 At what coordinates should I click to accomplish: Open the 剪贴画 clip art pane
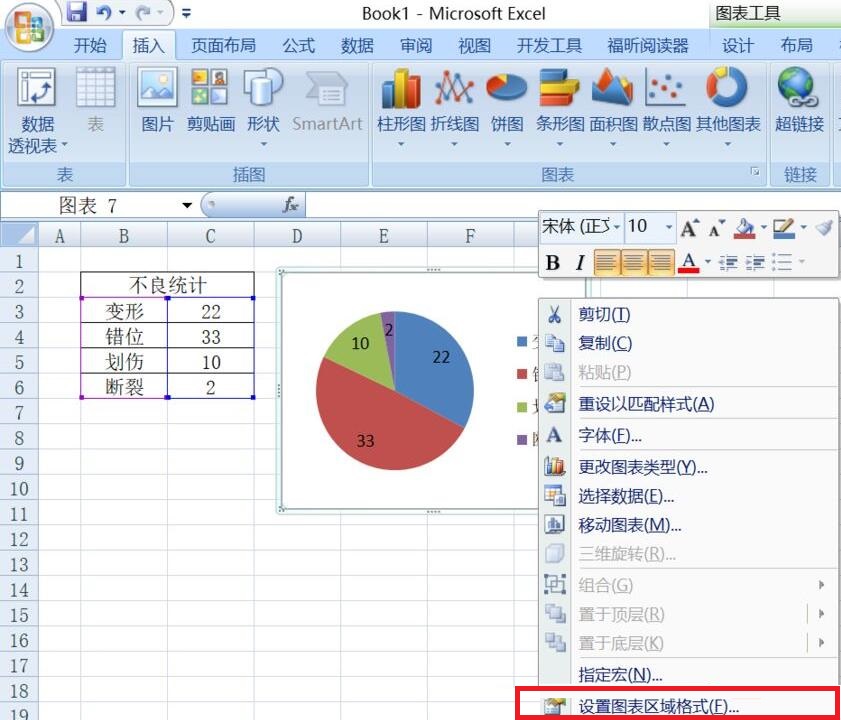pyautogui.click(x=211, y=101)
